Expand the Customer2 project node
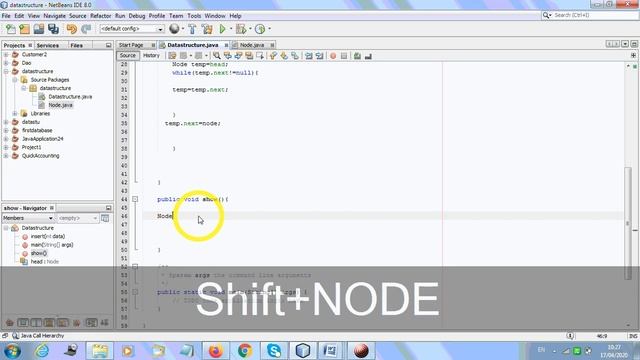640x360 pixels. point(6,54)
